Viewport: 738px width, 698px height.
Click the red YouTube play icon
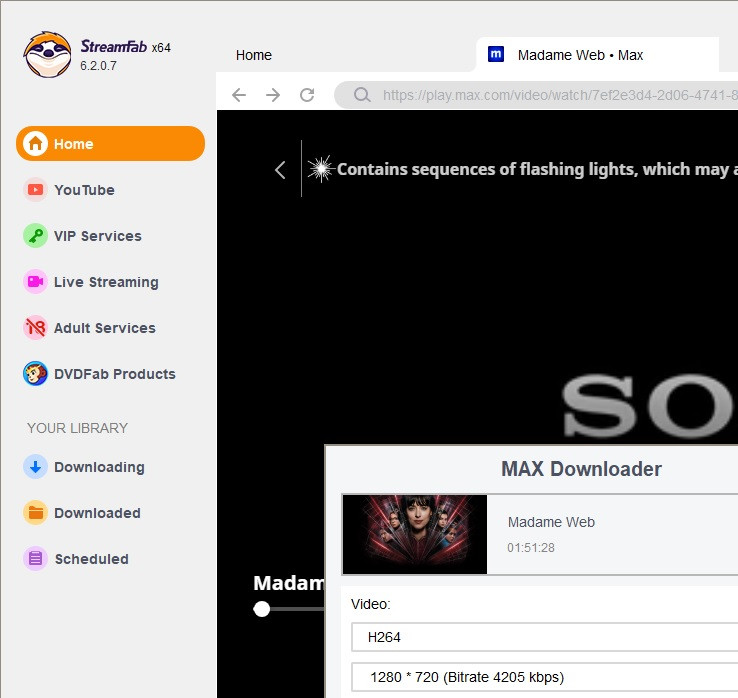35,190
